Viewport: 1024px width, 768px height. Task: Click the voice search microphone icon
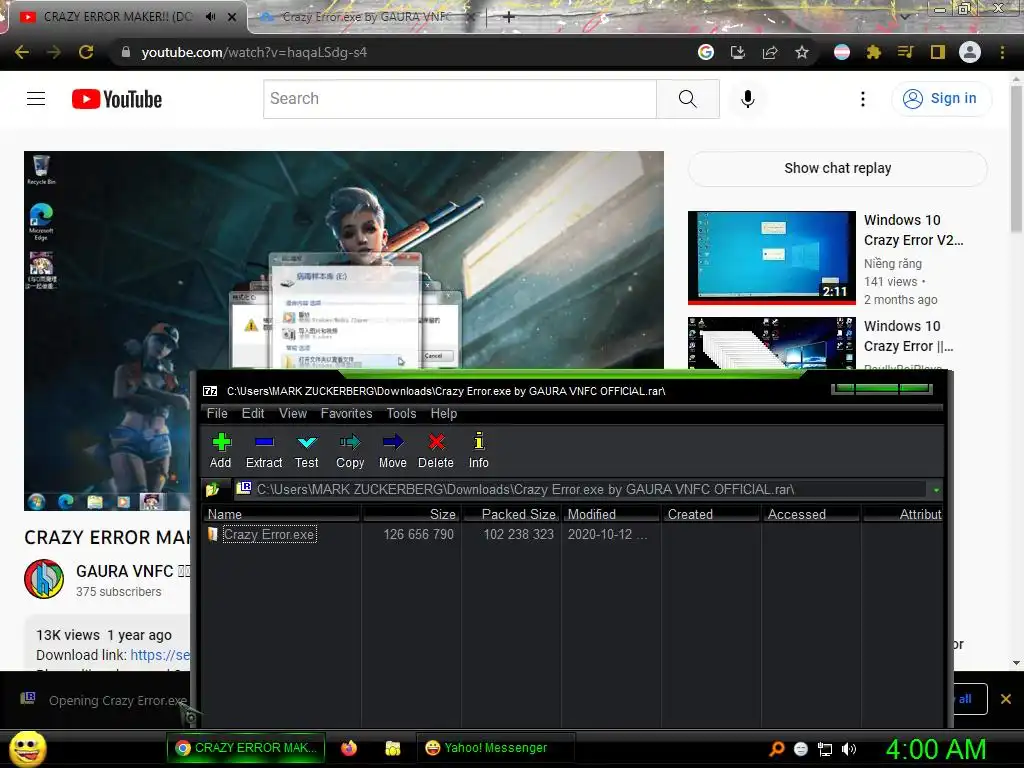[x=748, y=99]
